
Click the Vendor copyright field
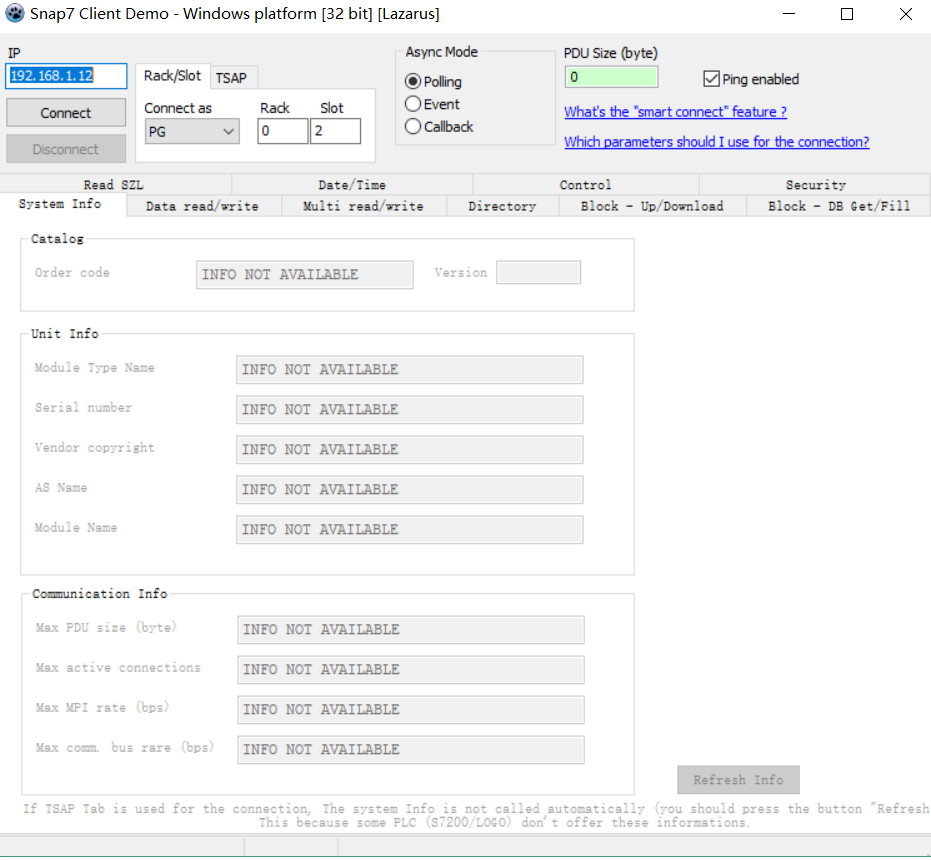pyautogui.click(x=410, y=450)
